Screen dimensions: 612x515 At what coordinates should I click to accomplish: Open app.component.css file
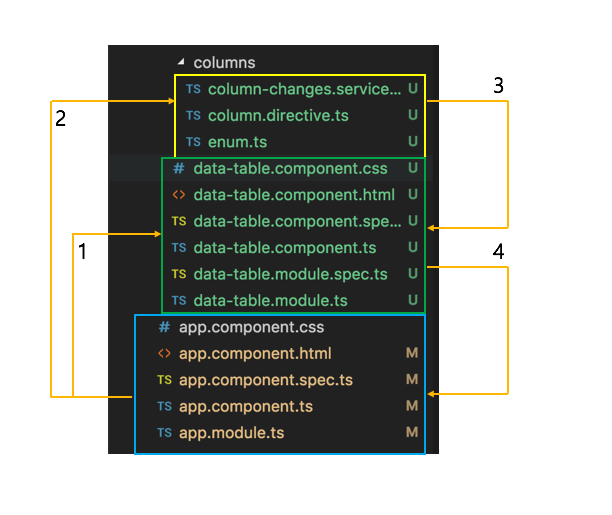pyautogui.click(x=251, y=327)
